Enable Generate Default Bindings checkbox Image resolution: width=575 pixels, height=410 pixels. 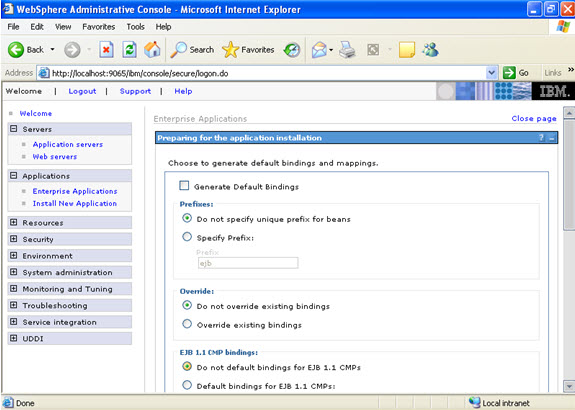tap(184, 186)
